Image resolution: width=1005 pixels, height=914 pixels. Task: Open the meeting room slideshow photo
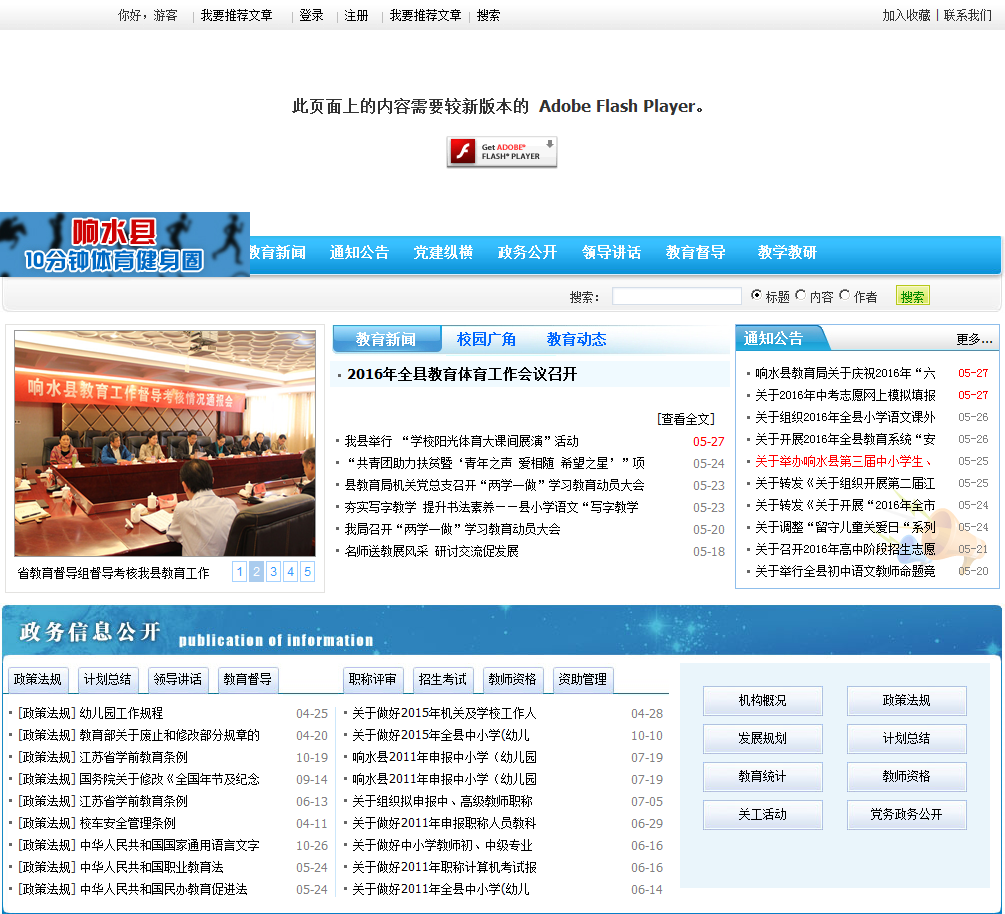point(165,443)
